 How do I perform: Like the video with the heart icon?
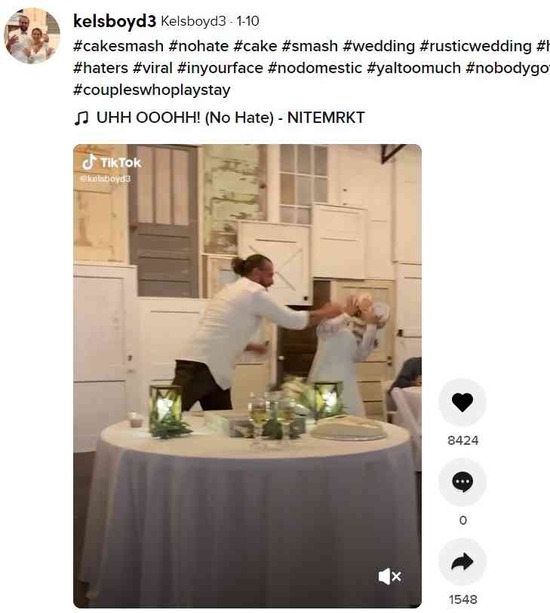coord(462,402)
